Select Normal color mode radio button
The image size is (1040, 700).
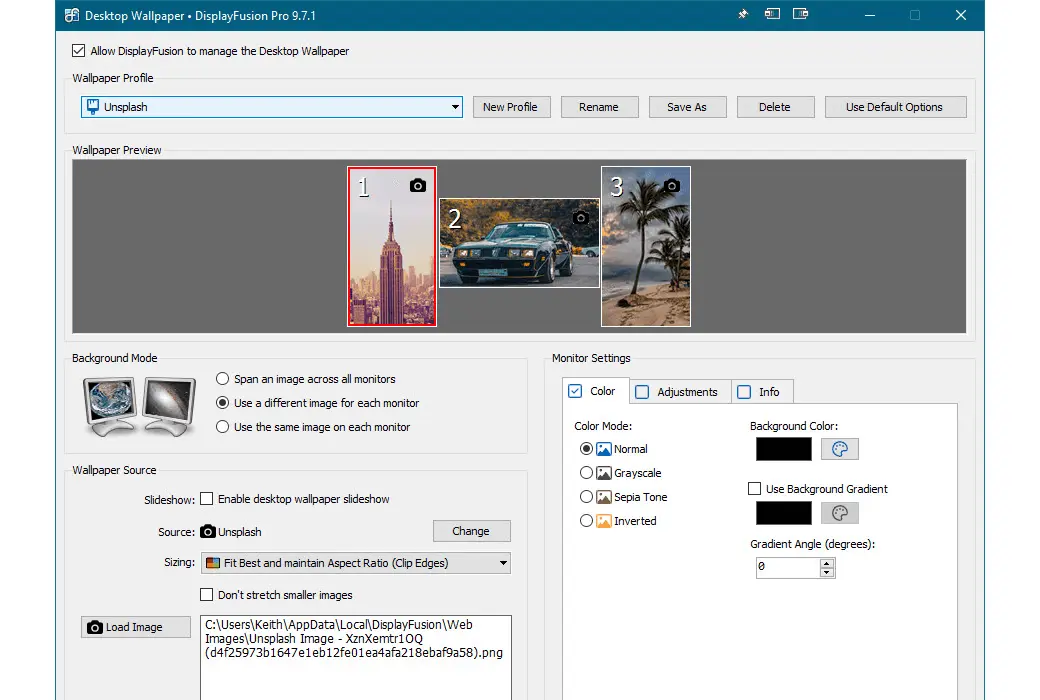point(586,449)
